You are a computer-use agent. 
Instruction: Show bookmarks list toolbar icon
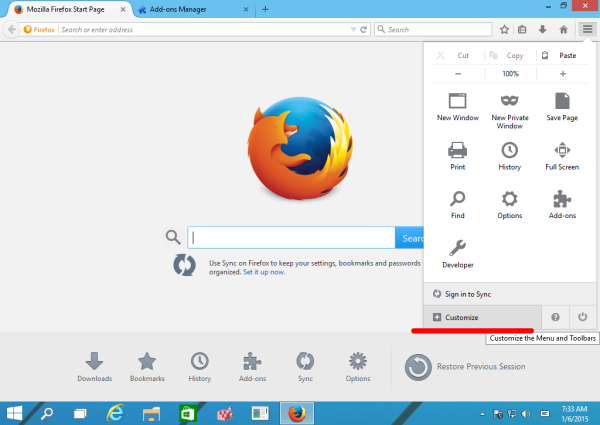point(522,29)
